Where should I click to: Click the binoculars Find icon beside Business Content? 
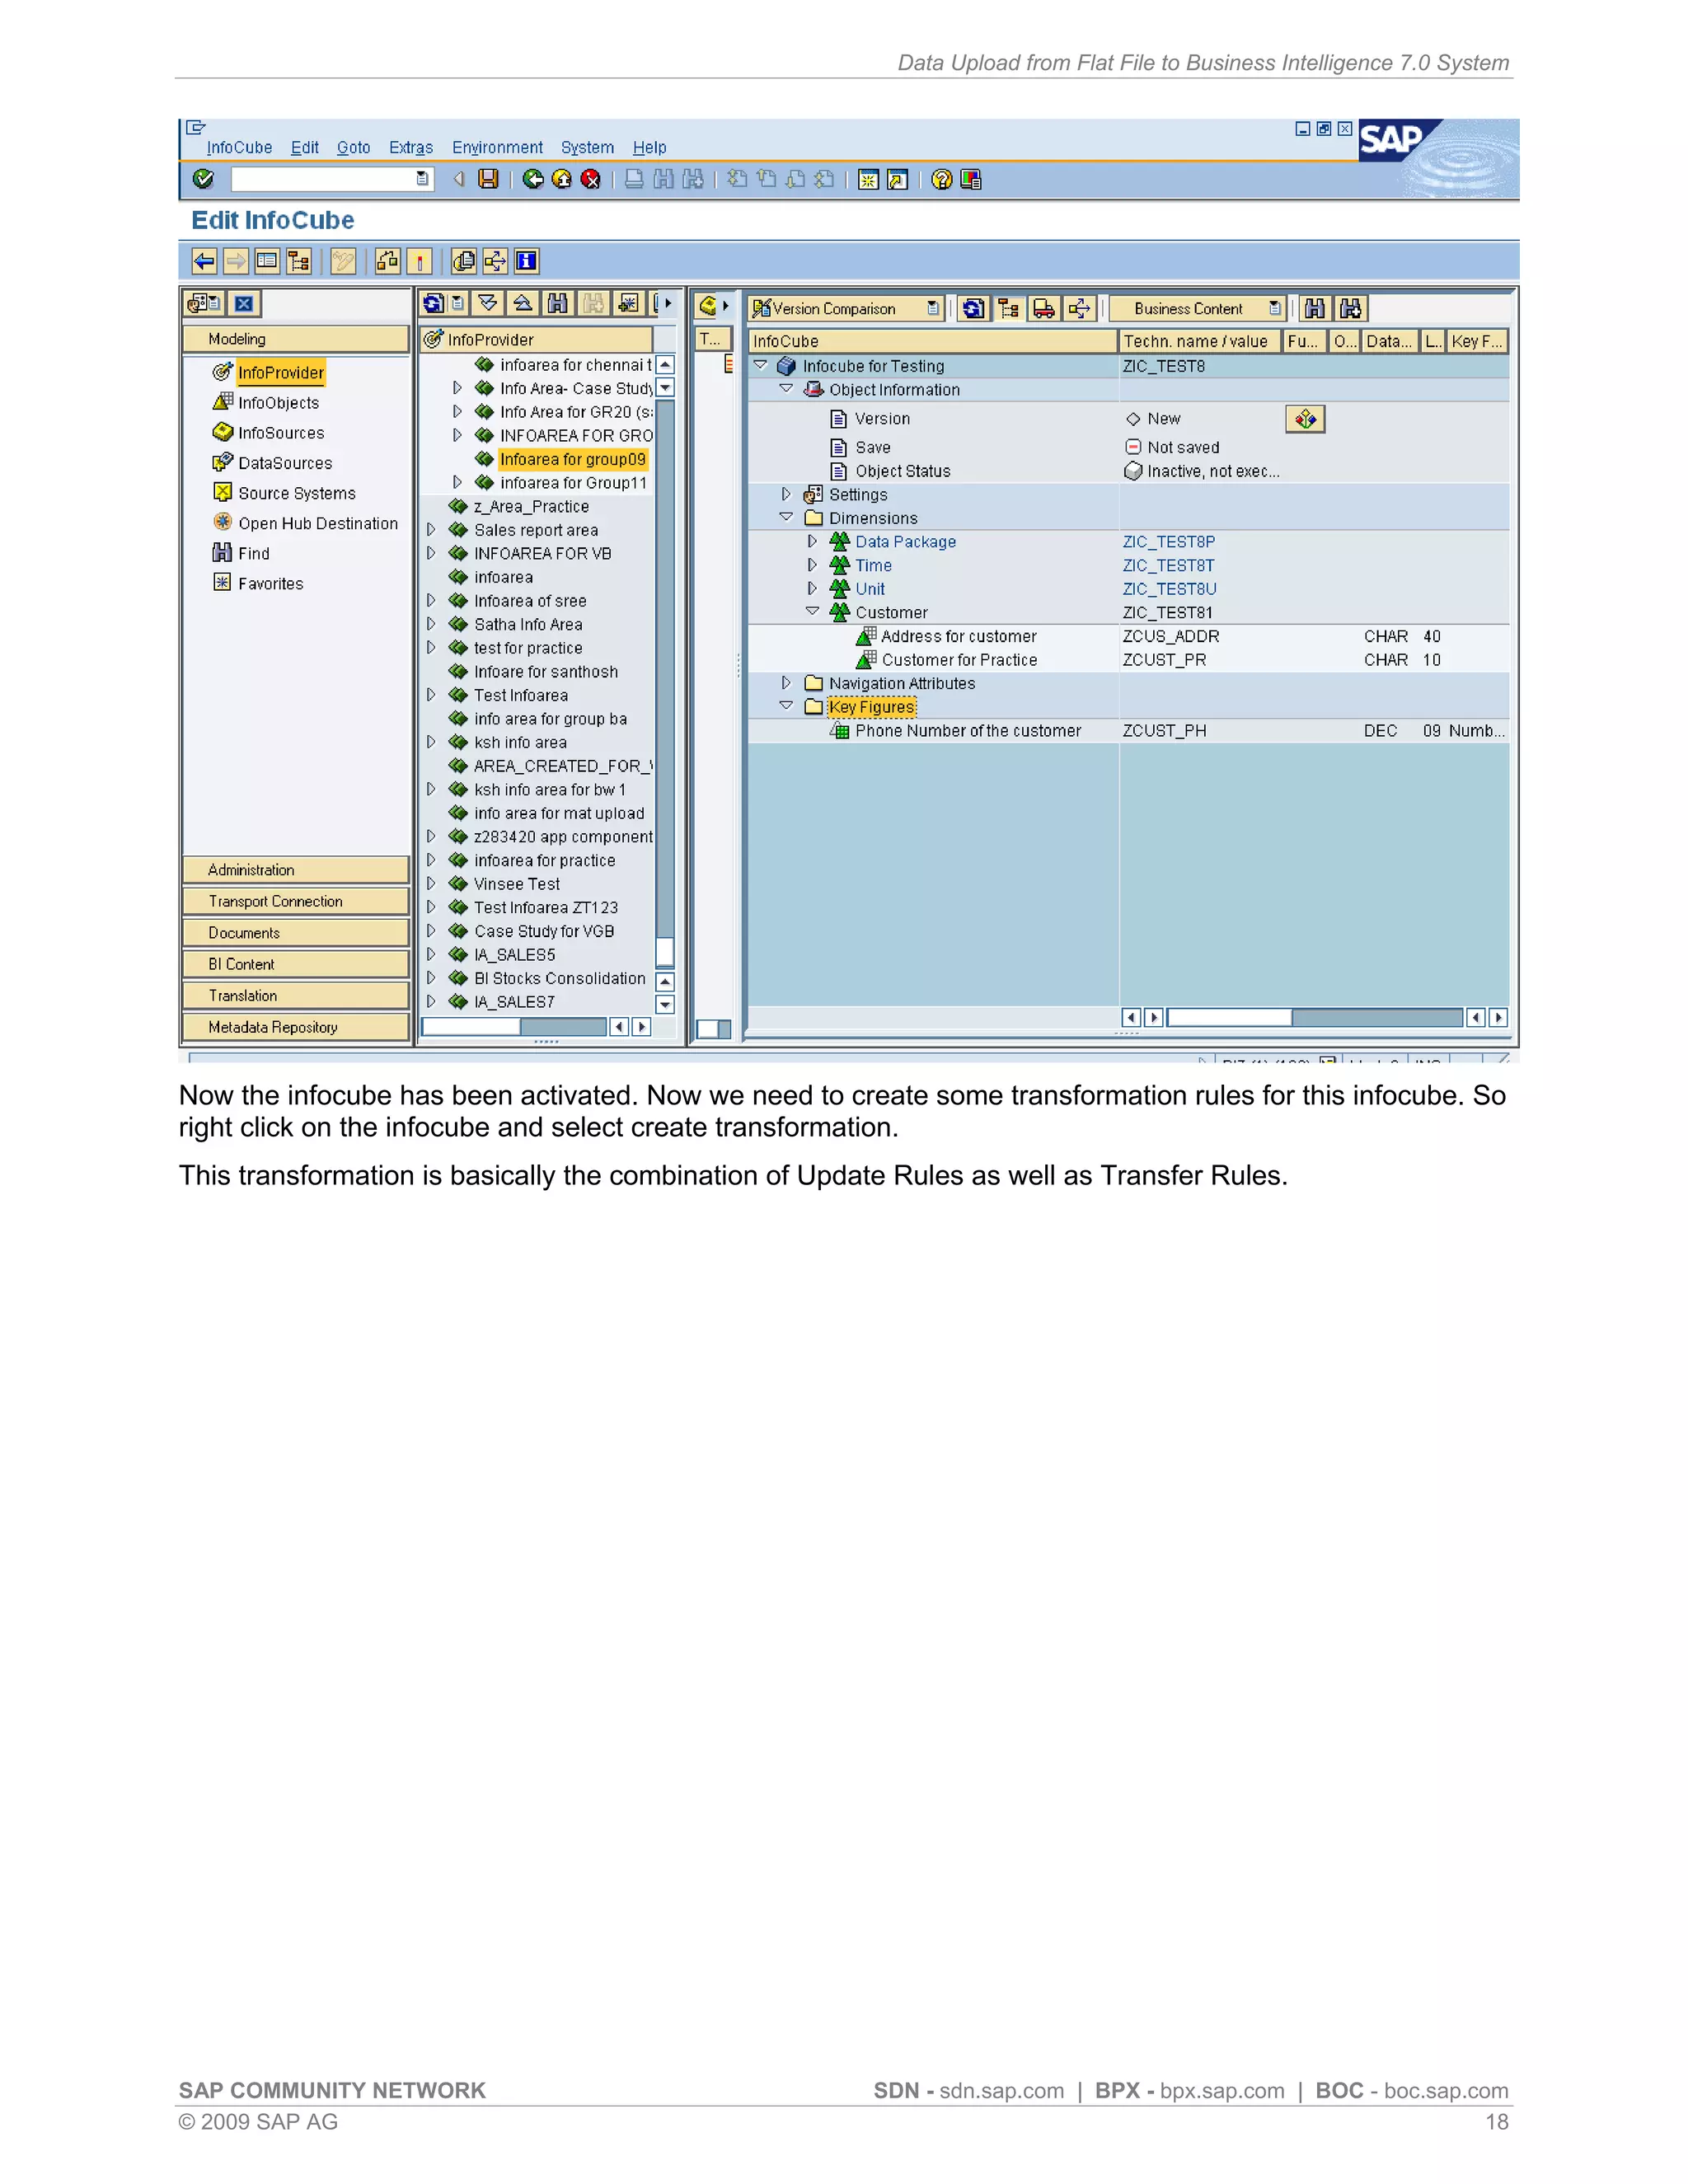pyautogui.click(x=1315, y=309)
